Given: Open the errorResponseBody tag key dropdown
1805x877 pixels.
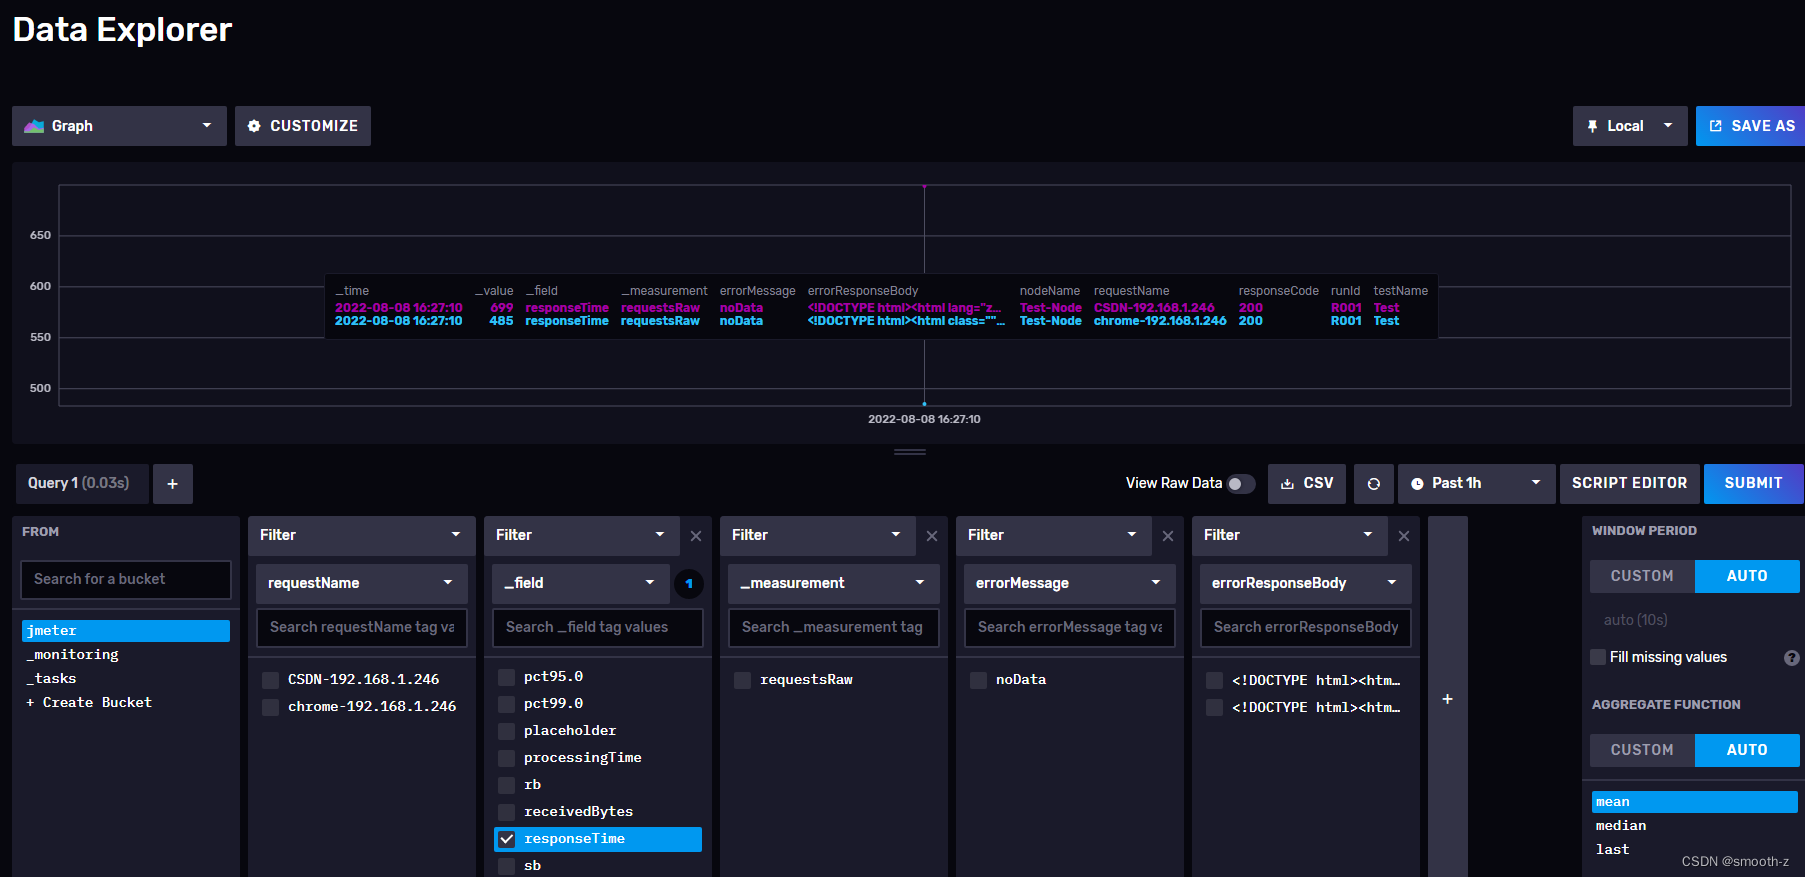Looking at the screenshot, I should click(x=1305, y=583).
